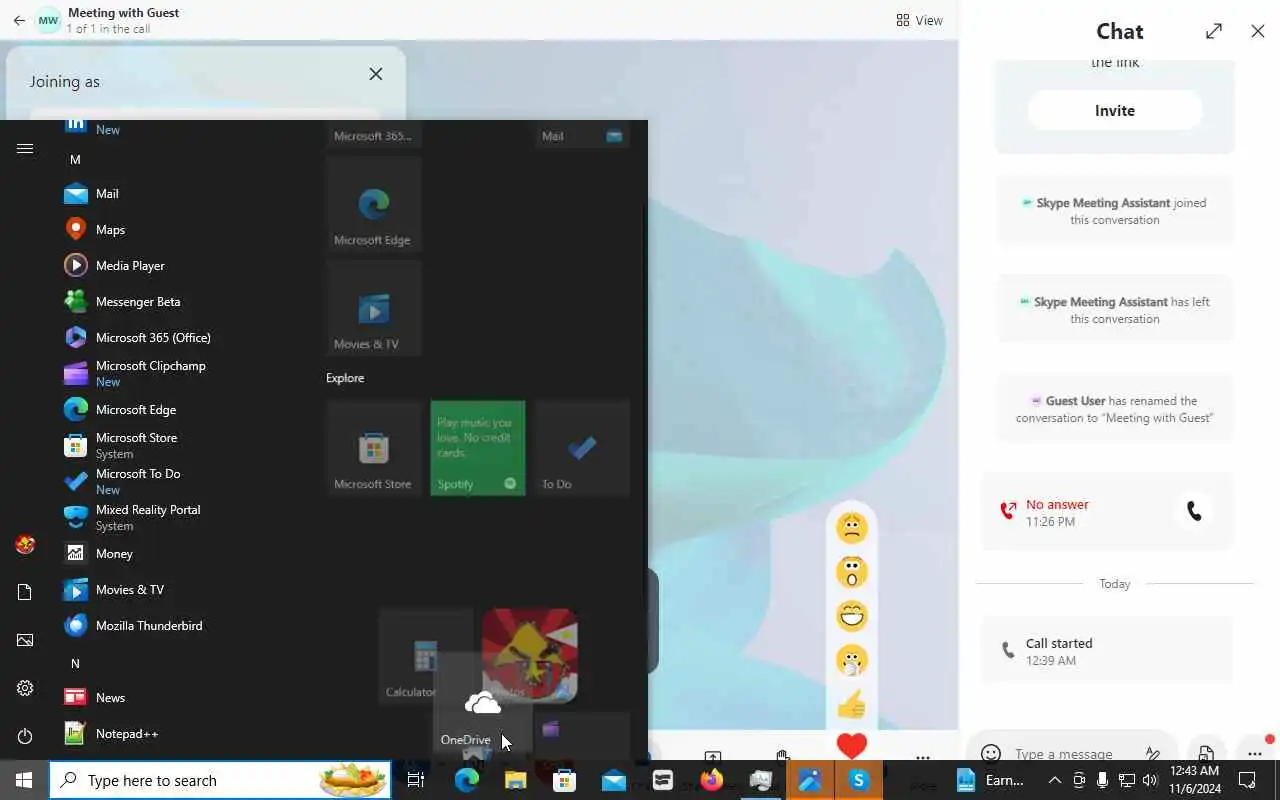The image size is (1280, 800).
Task: Click the Microsoft 365 tile at top
Action: 374,135
